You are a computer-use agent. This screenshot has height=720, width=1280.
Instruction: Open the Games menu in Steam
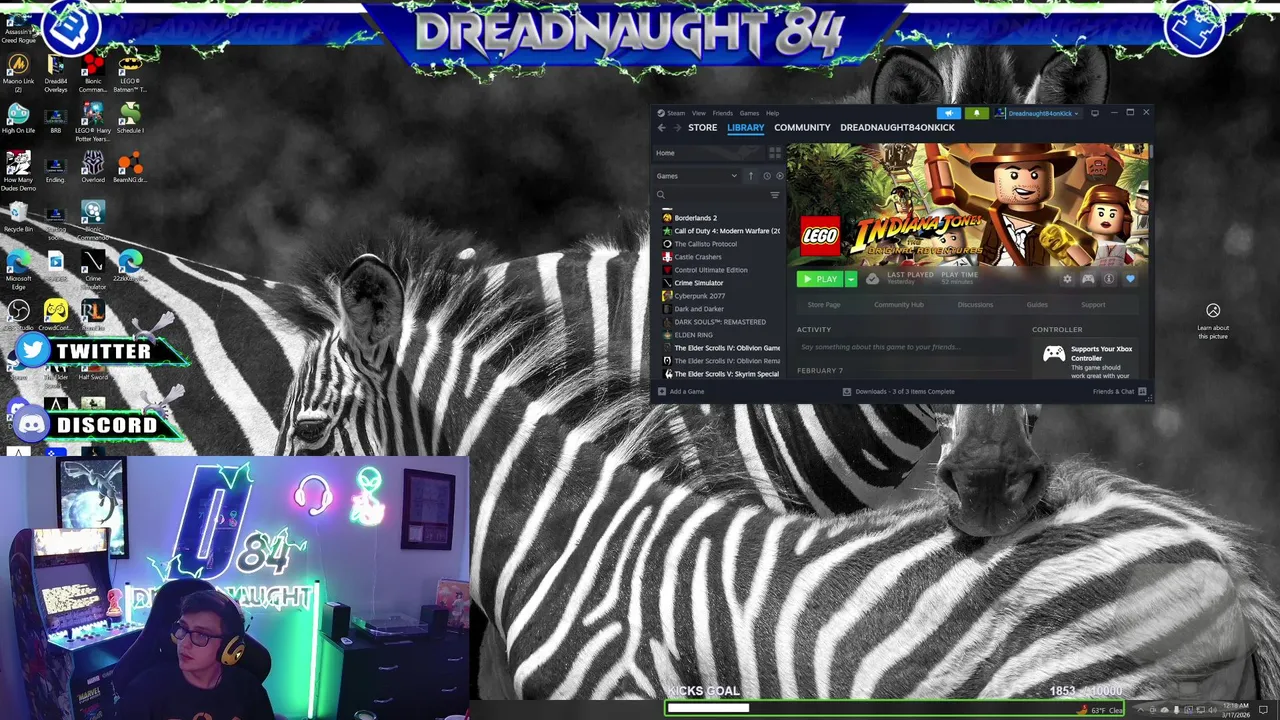tap(749, 113)
